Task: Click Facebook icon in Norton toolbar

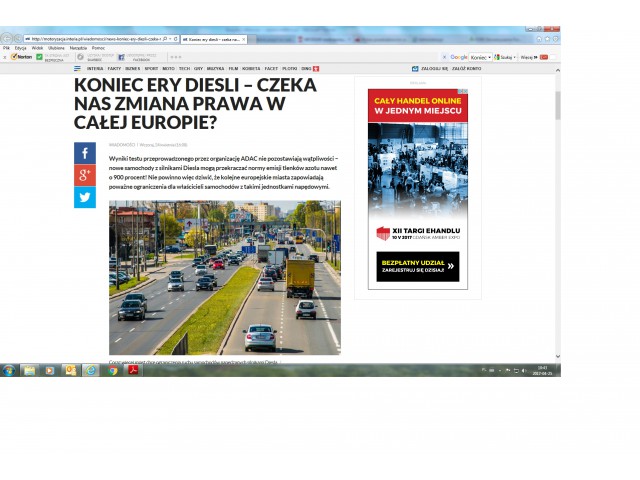Action: point(122,57)
